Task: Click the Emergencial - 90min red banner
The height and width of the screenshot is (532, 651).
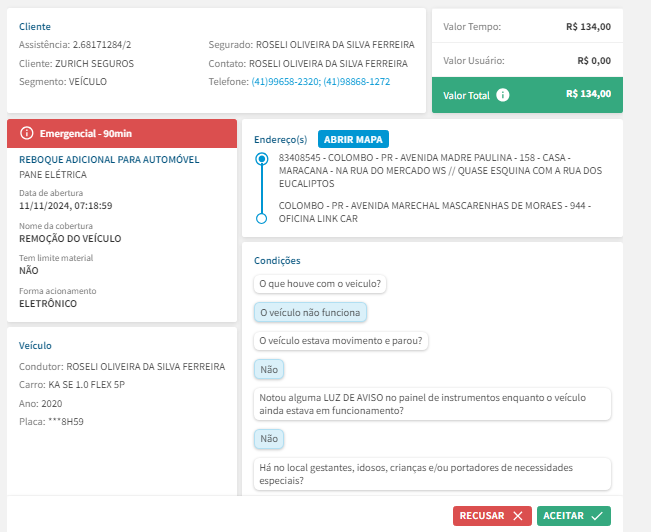Action: (121, 133)
